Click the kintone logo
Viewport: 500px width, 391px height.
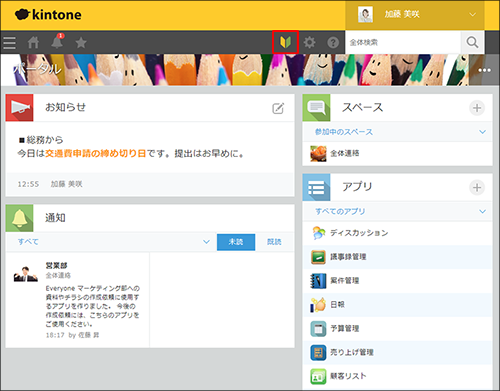click(48, 15)
